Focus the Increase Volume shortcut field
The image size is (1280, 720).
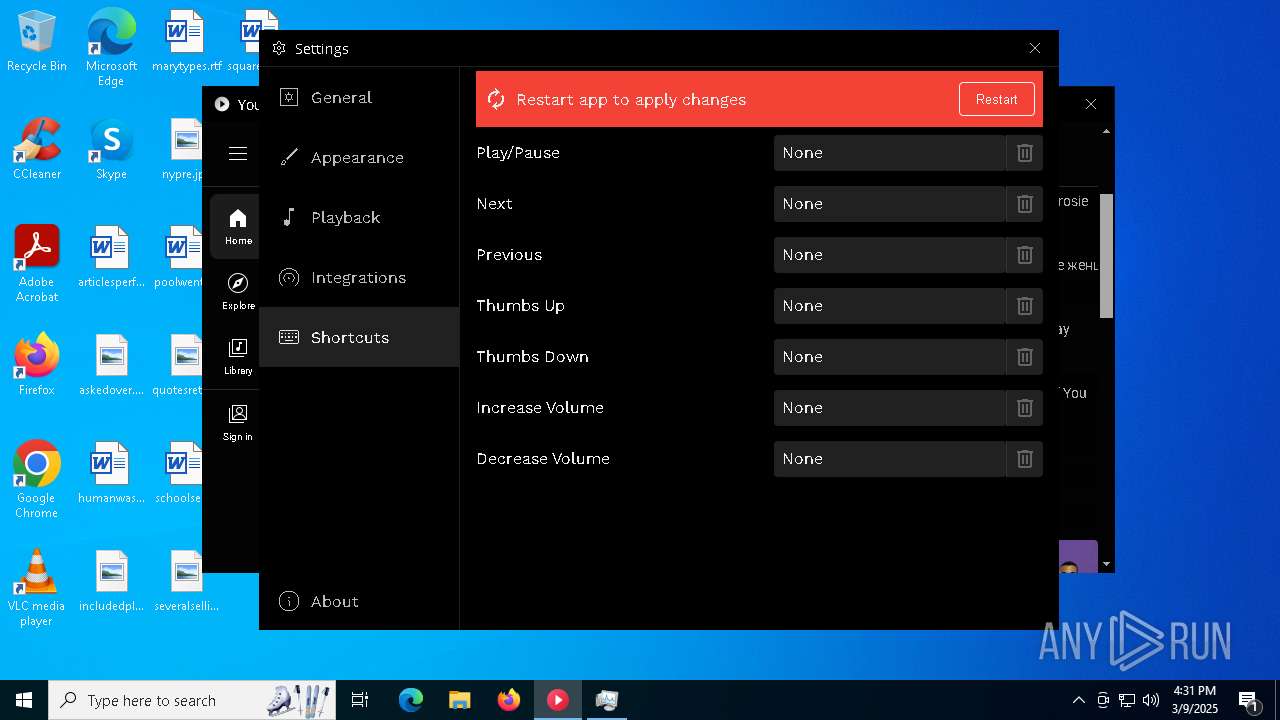(x=889, y=408)
